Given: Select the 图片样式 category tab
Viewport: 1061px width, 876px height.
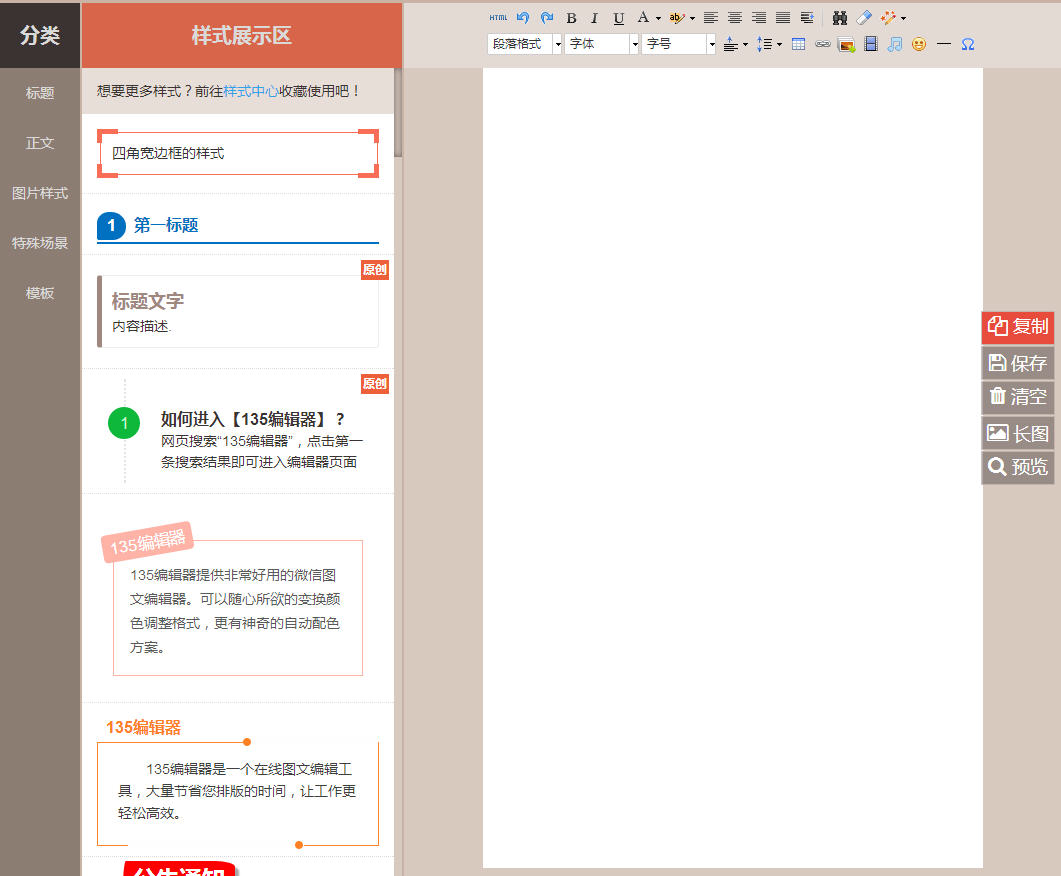Looking at the screenshot, I should click(x=39, y=193).
